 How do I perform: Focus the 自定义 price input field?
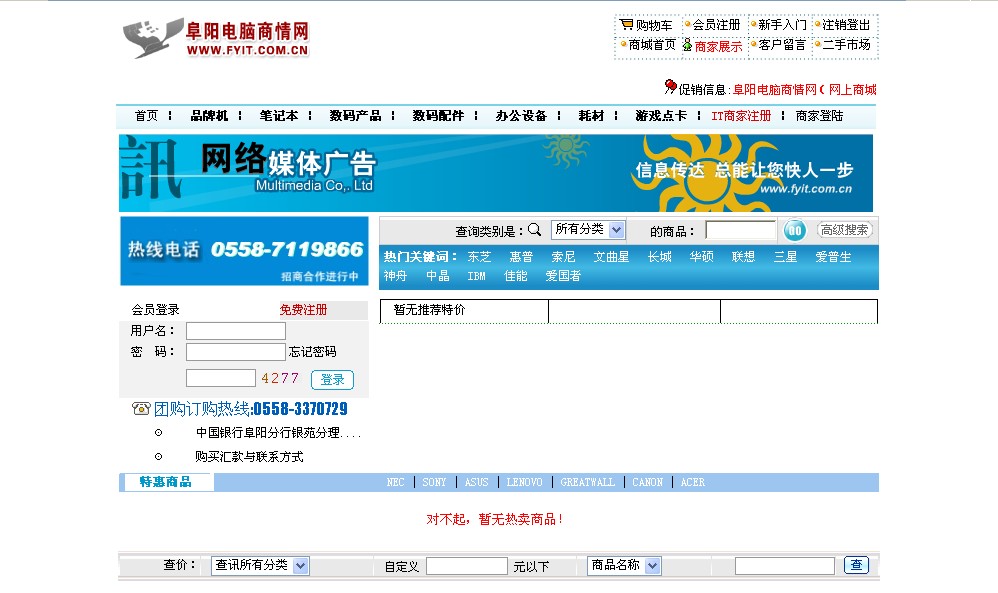click(467, 566)
